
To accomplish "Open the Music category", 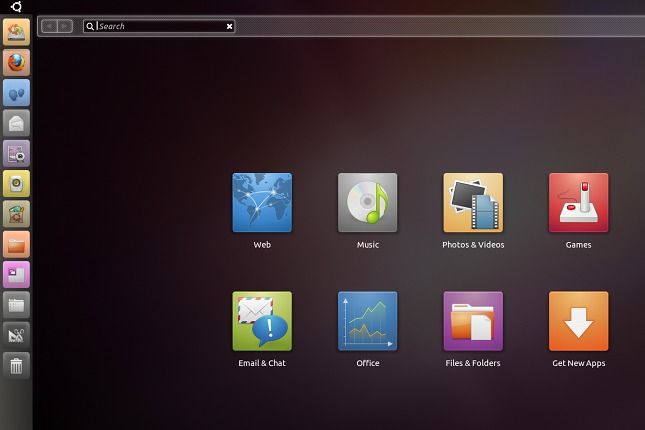I will point(367,203).
